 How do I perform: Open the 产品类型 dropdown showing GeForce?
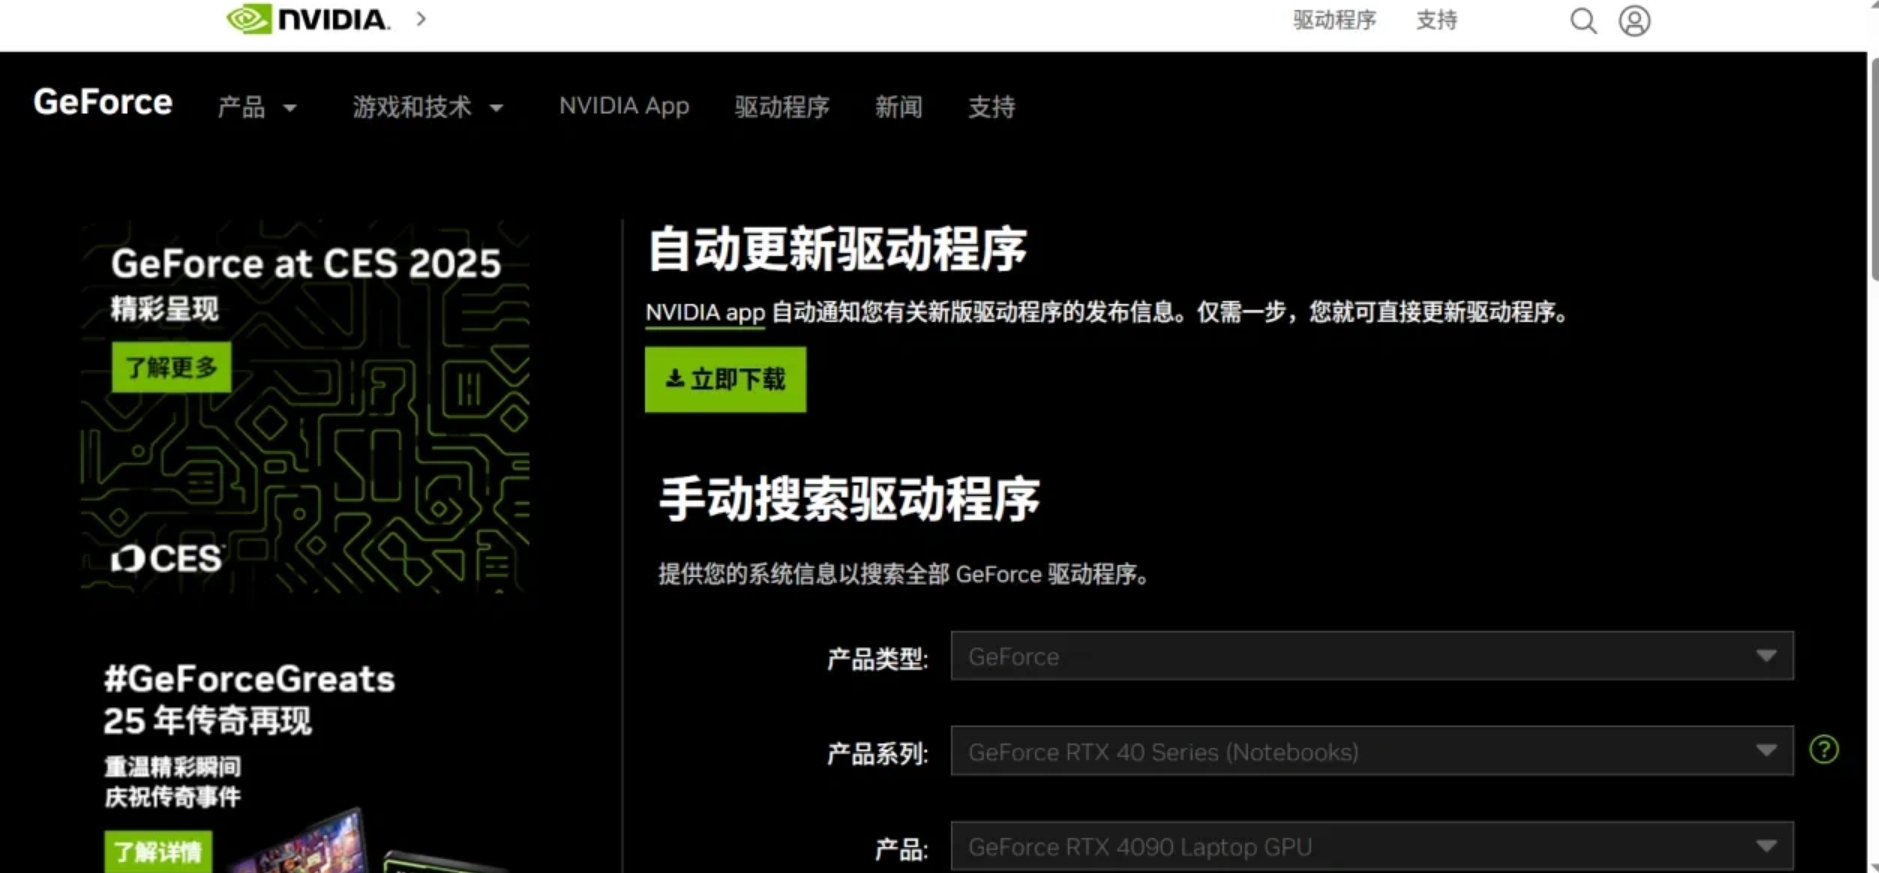1371,656
